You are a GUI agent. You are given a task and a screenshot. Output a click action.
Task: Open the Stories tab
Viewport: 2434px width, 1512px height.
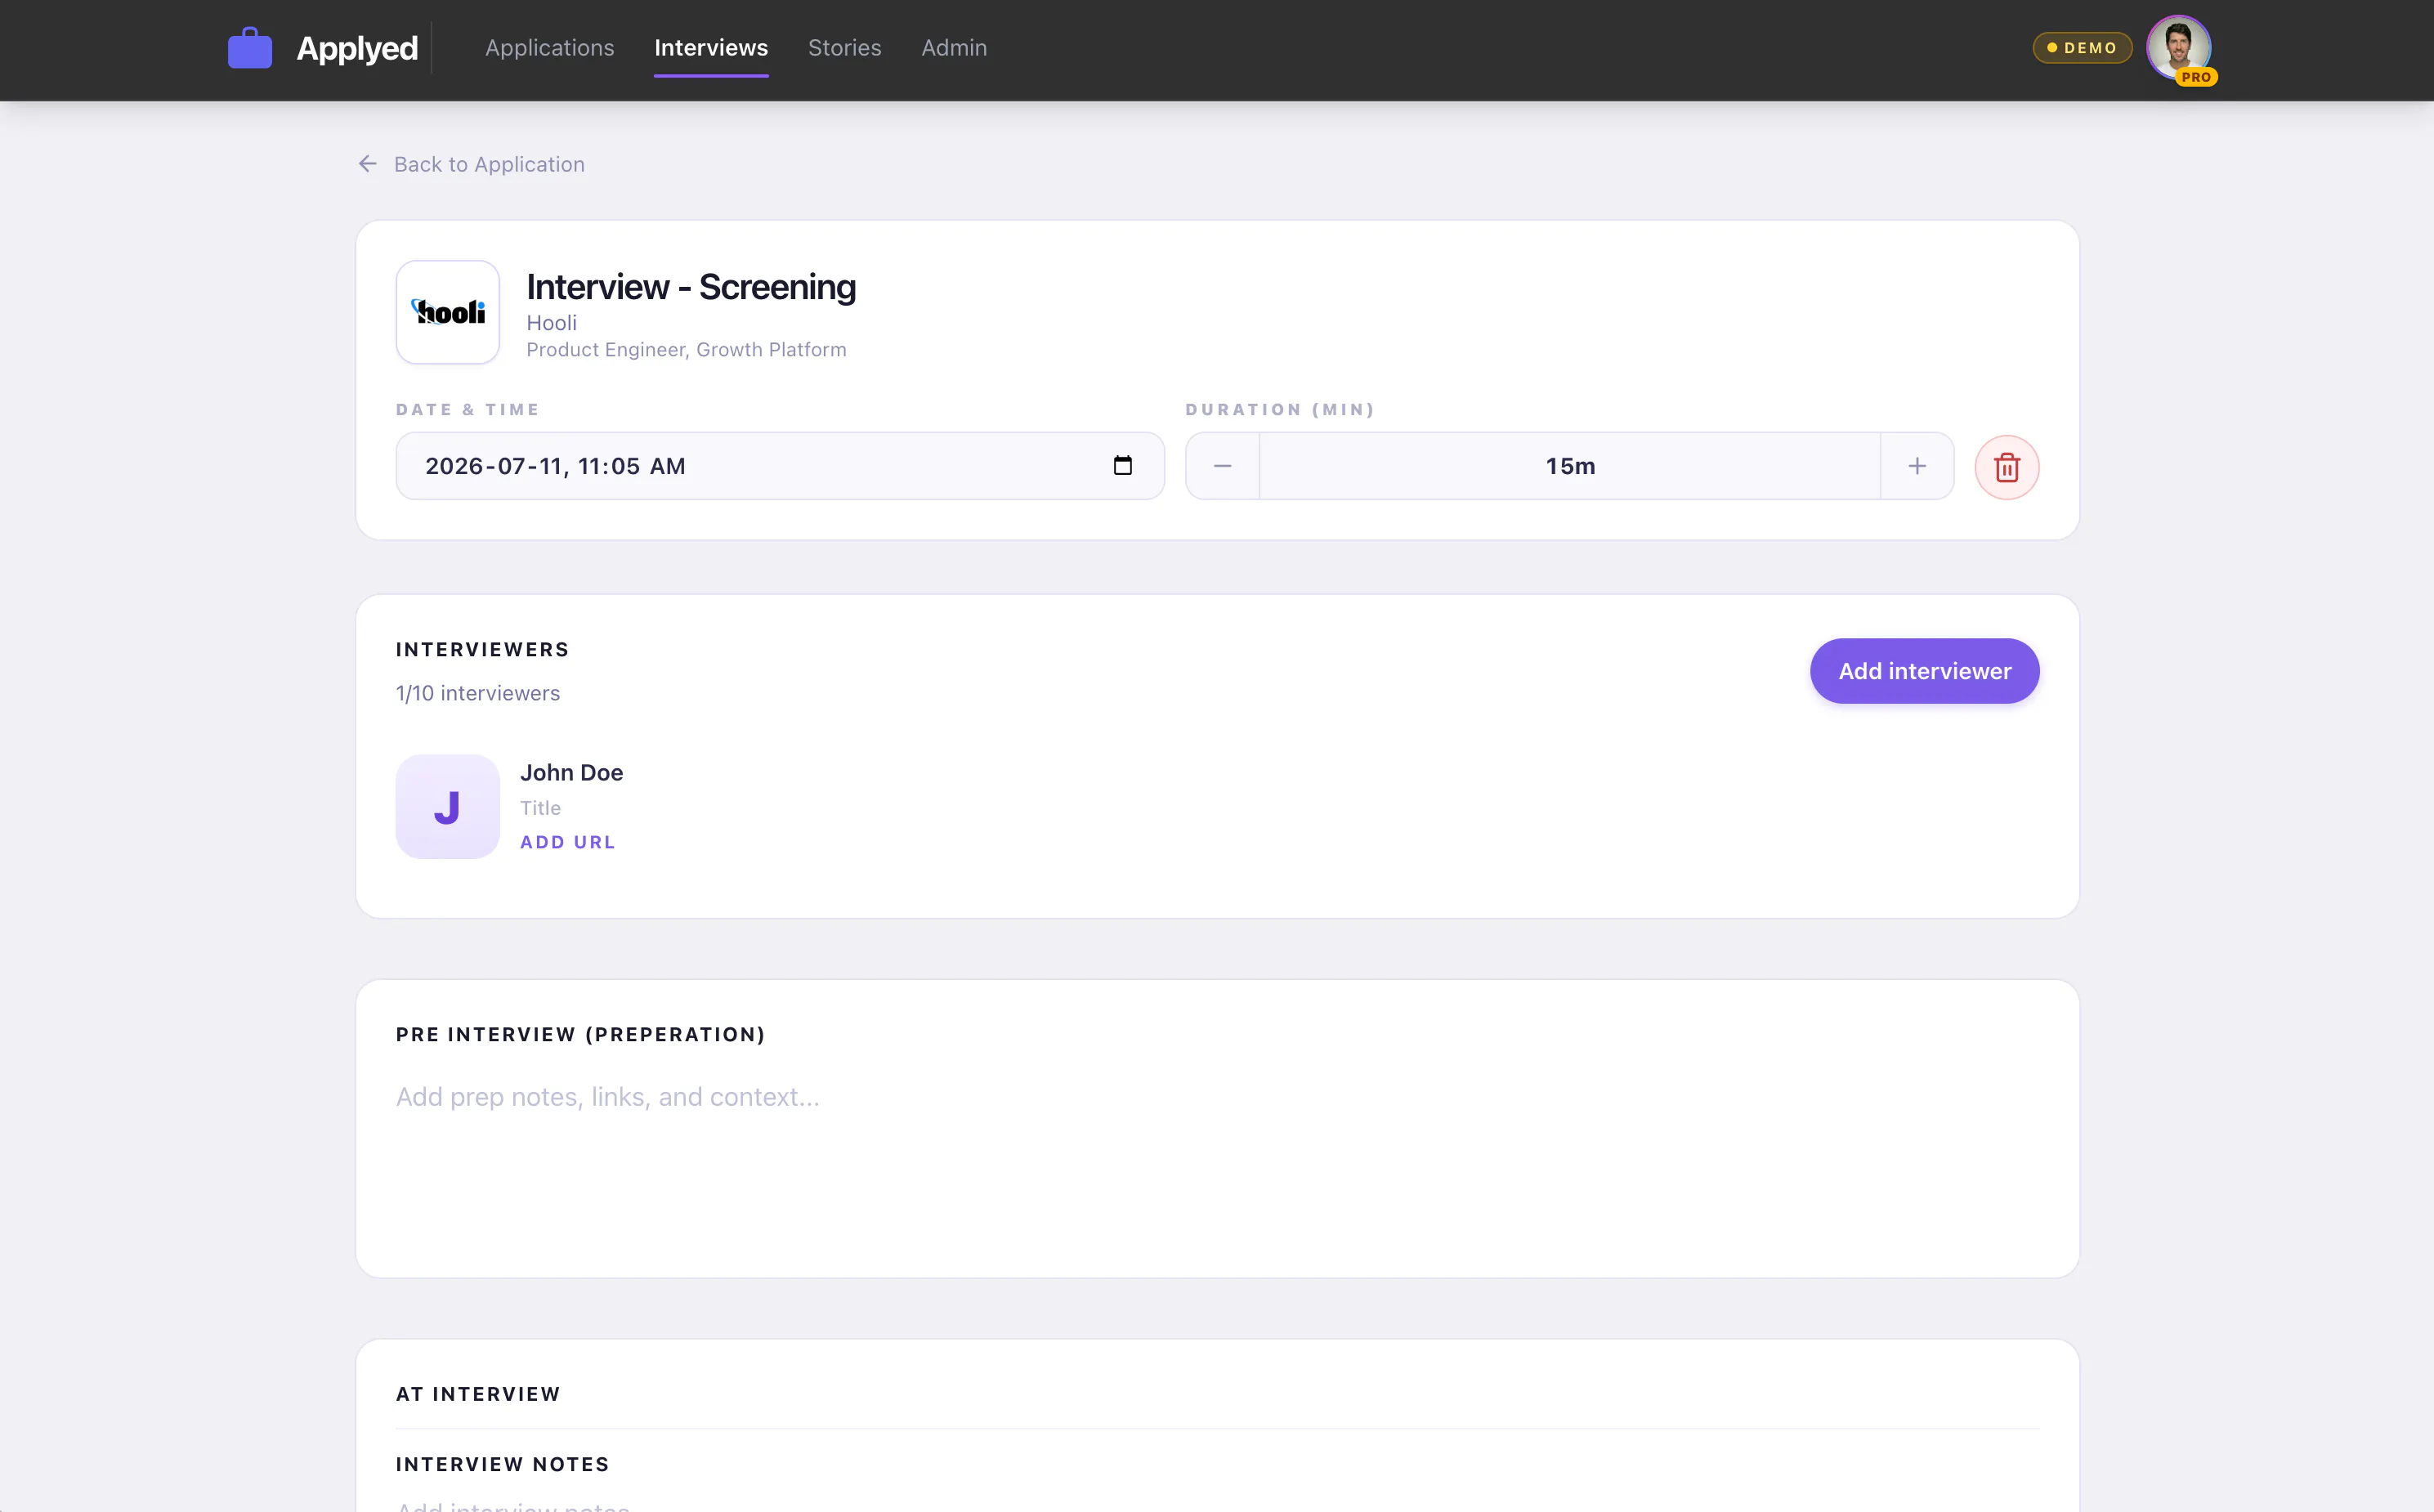[844, 47]
